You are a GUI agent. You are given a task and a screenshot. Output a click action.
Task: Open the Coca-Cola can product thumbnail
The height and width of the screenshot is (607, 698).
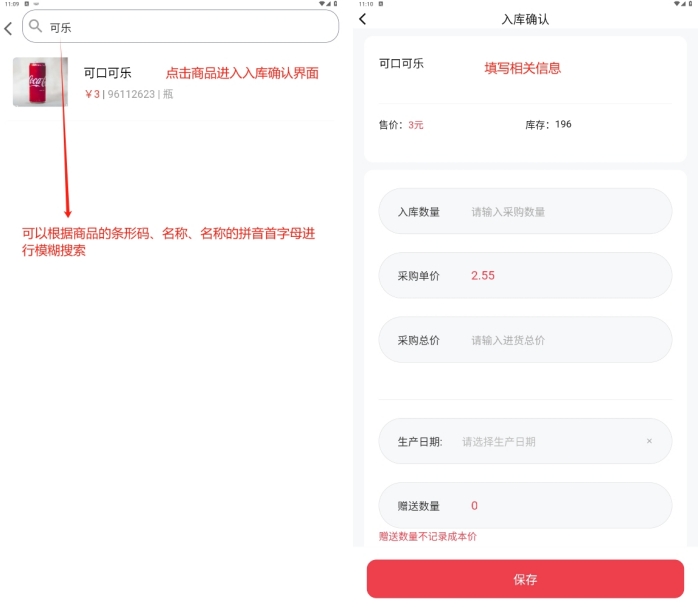(x=41, y=82)
